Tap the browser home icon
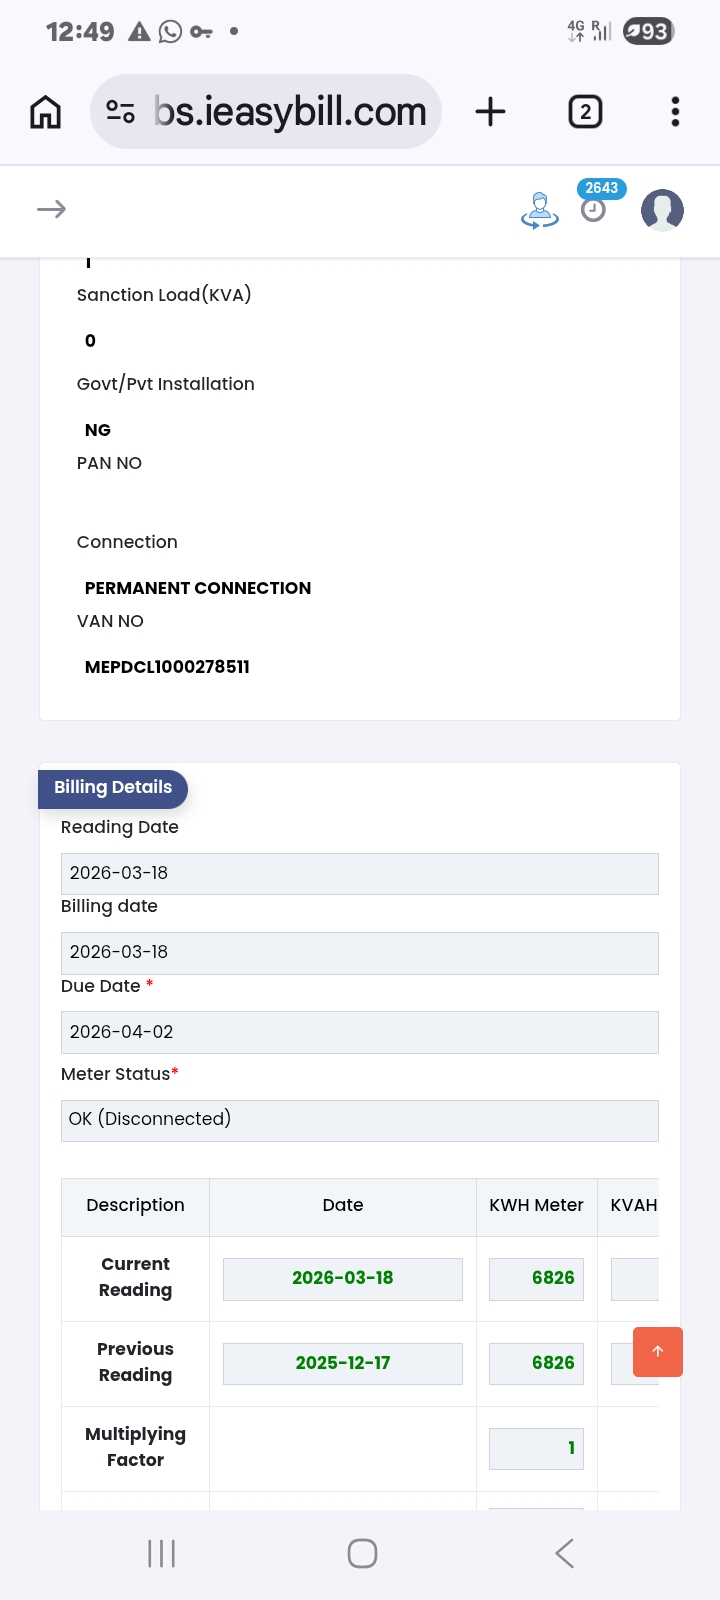The image size is (720, 1600). coord(45,112)
